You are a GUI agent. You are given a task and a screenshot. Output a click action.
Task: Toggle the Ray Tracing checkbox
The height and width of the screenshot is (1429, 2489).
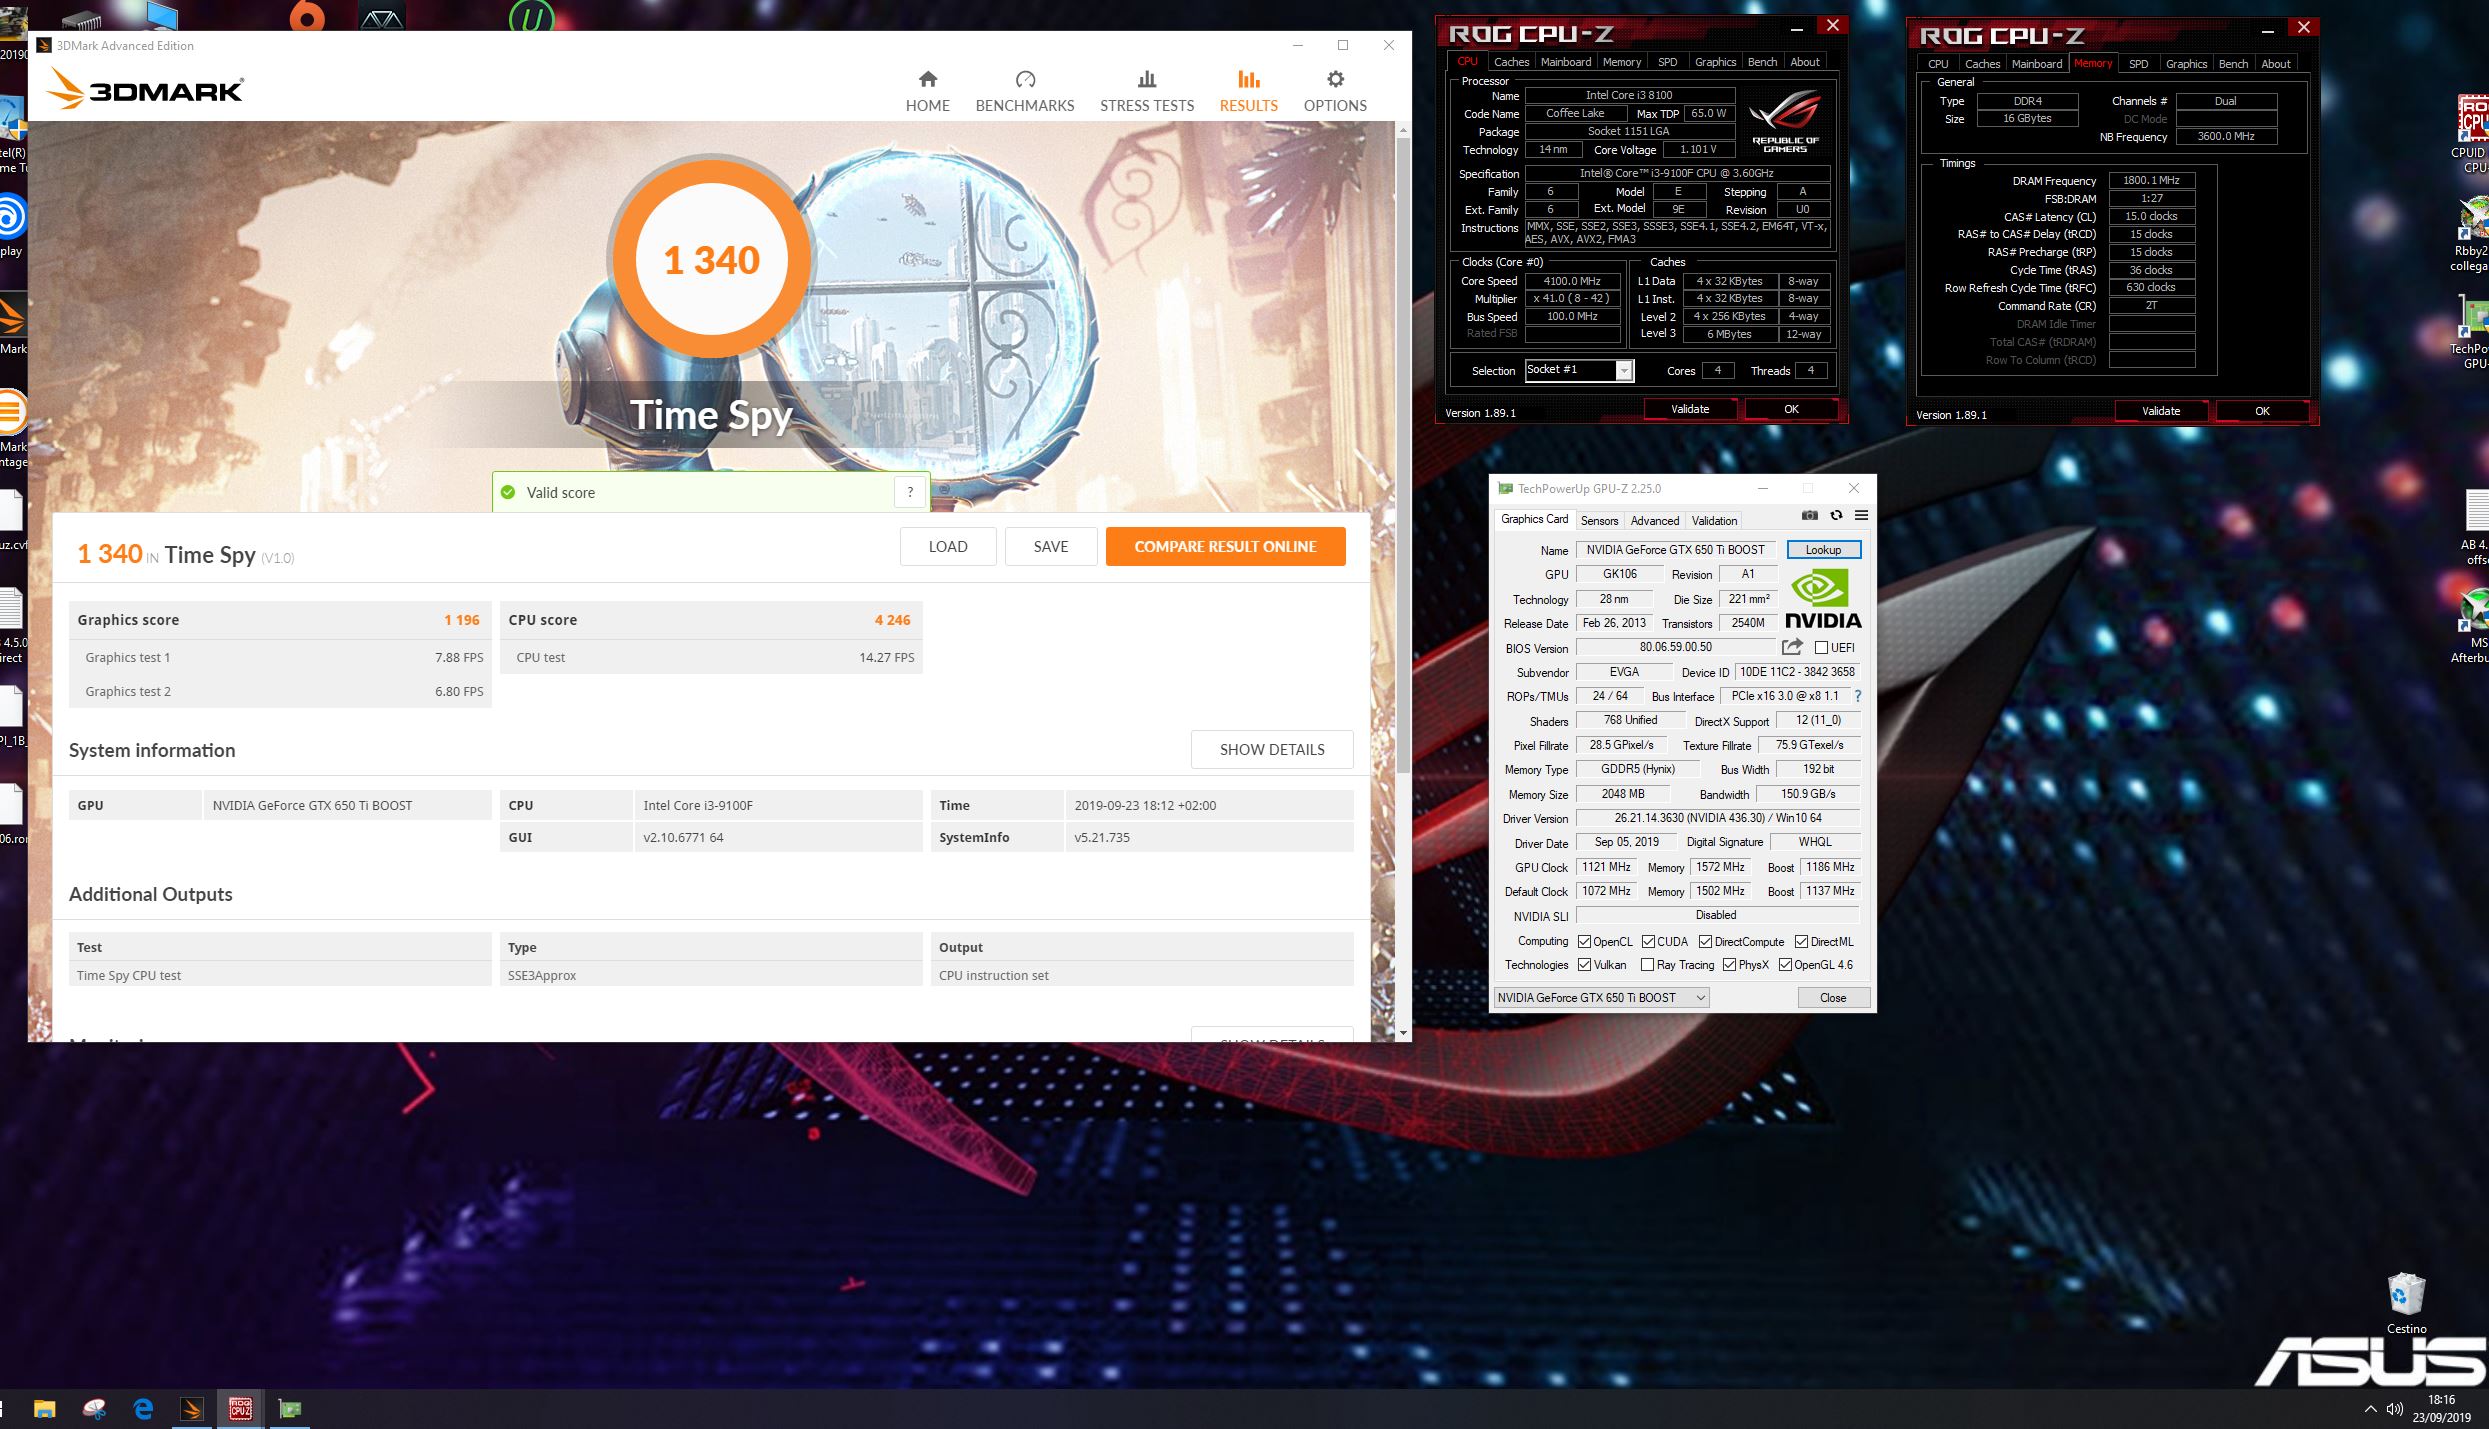pyautogui.click(x=1647, y=965)
